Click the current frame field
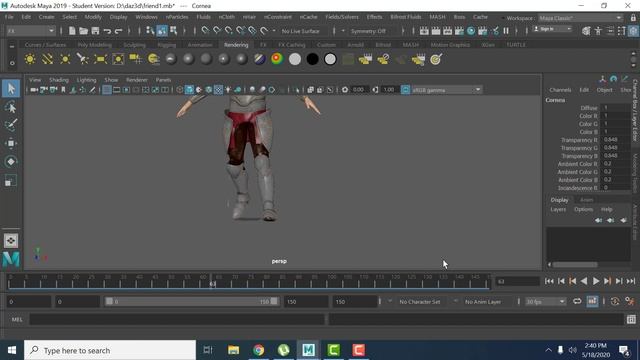The width and height of the screenshot is (640, 360). point(518,281)
